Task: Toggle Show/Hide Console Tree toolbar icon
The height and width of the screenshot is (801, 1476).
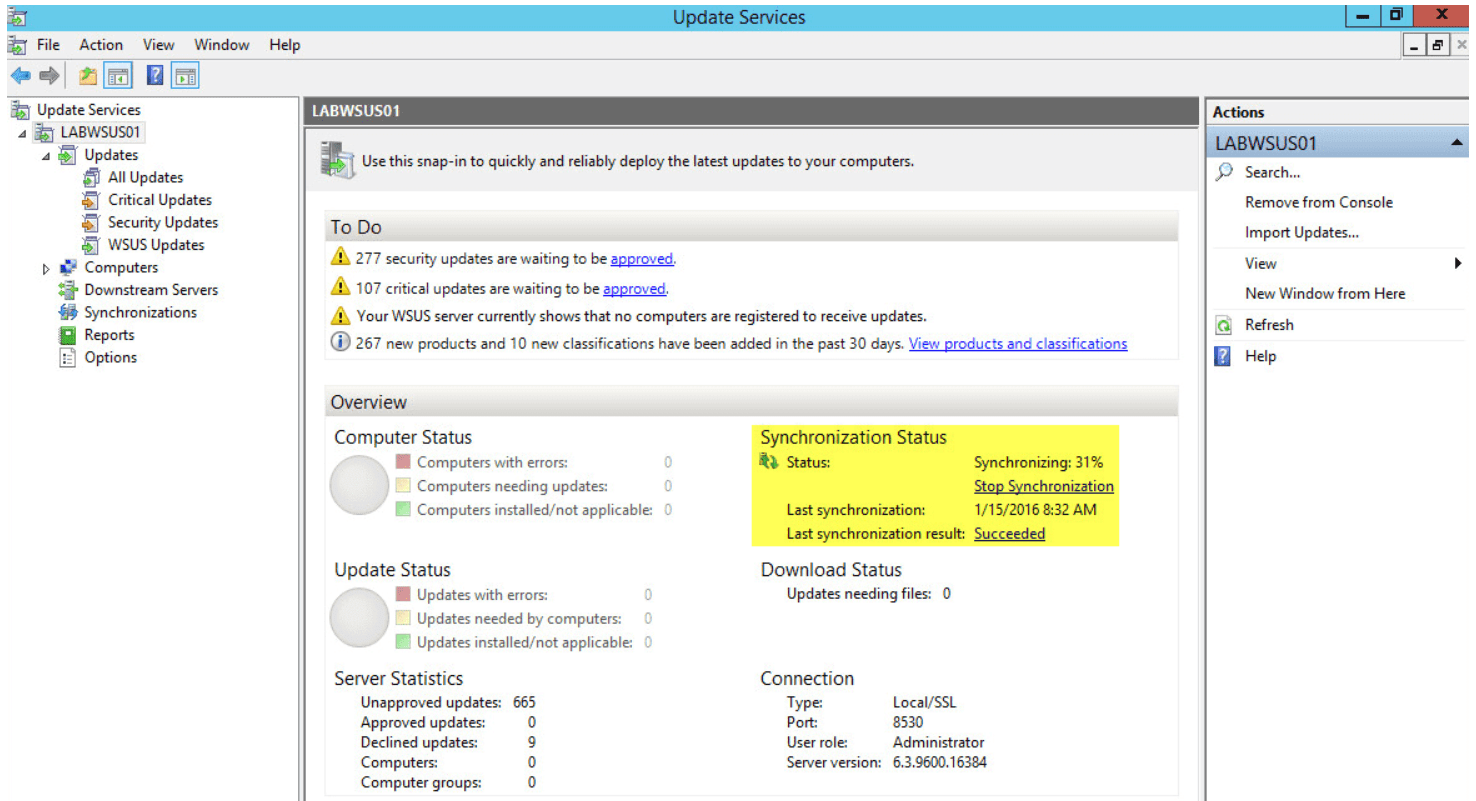Action: tap(119, 75)
